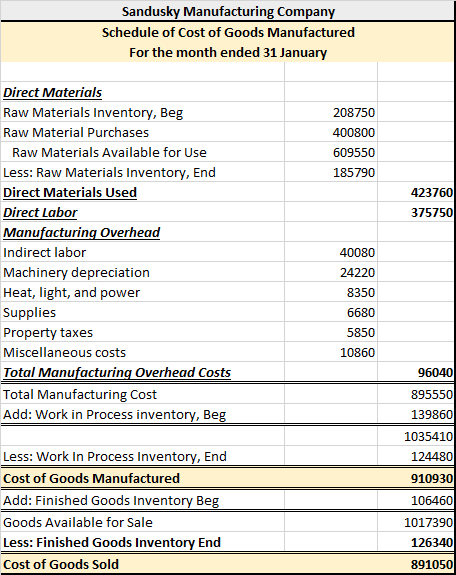Viewport: 456px width, 575px height.
Task: Click the value 139860
Action: tap(432, 414)
